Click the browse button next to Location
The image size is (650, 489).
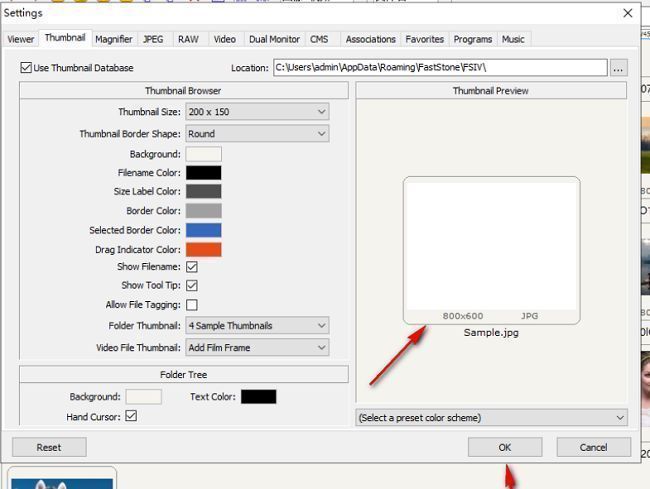[x=619, y=68]
